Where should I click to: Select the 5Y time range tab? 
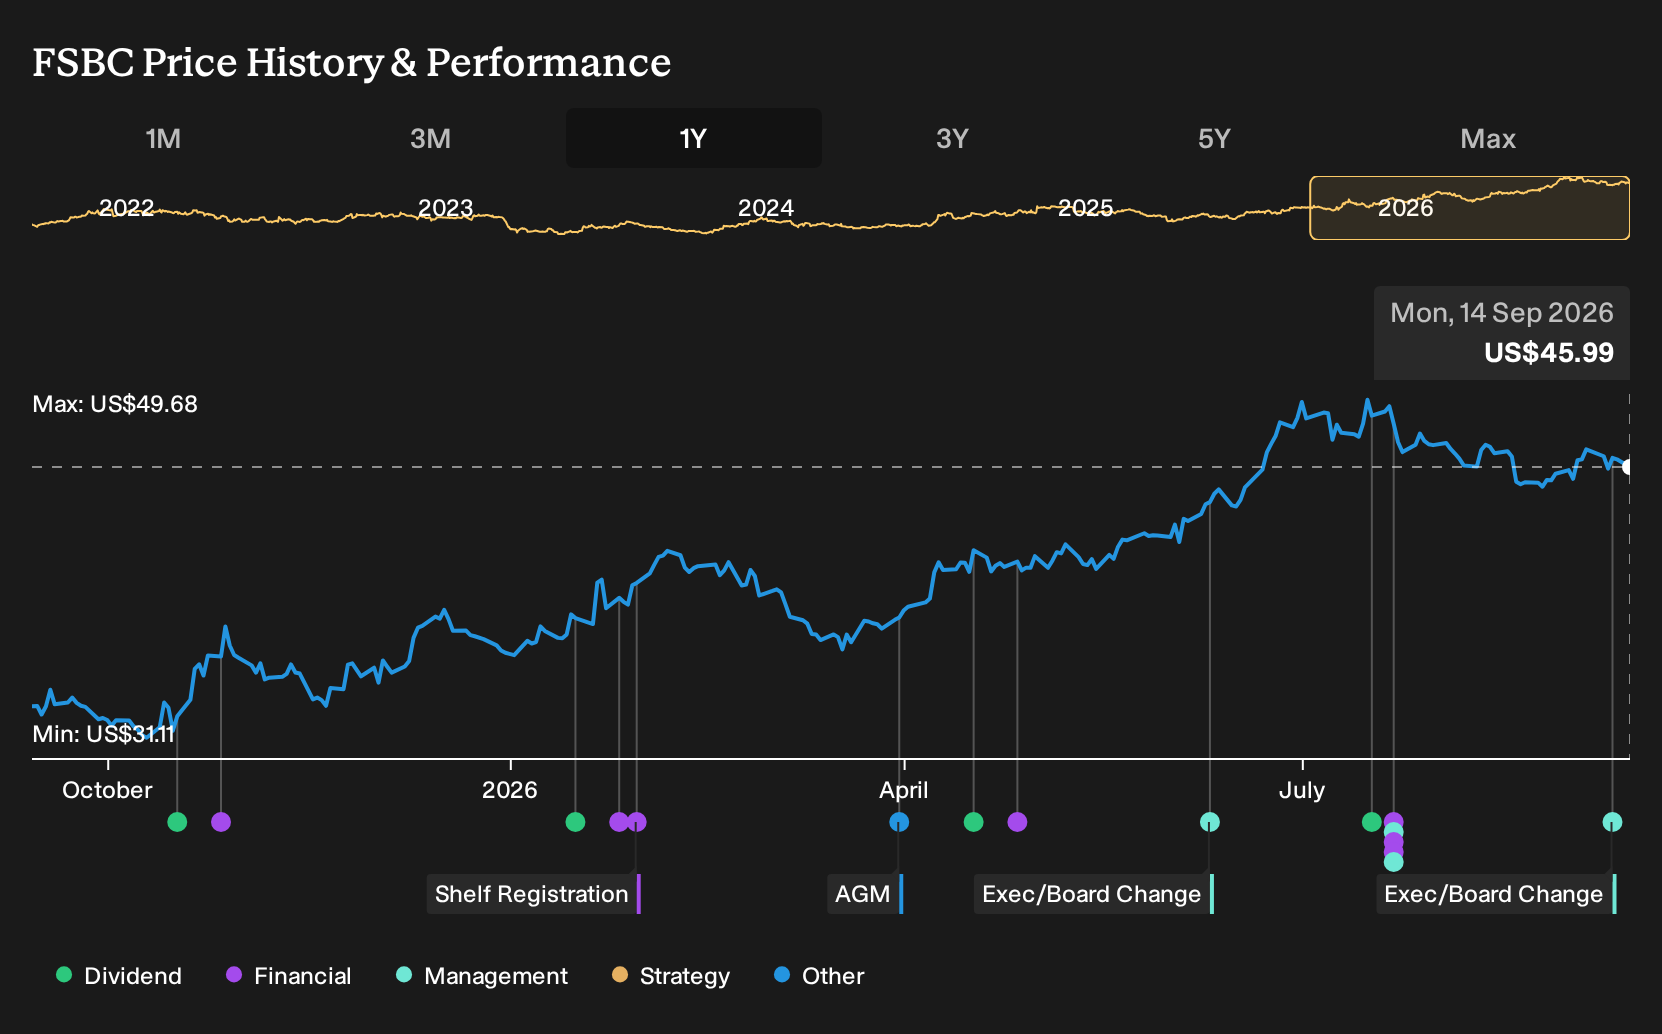point(1214,138)
